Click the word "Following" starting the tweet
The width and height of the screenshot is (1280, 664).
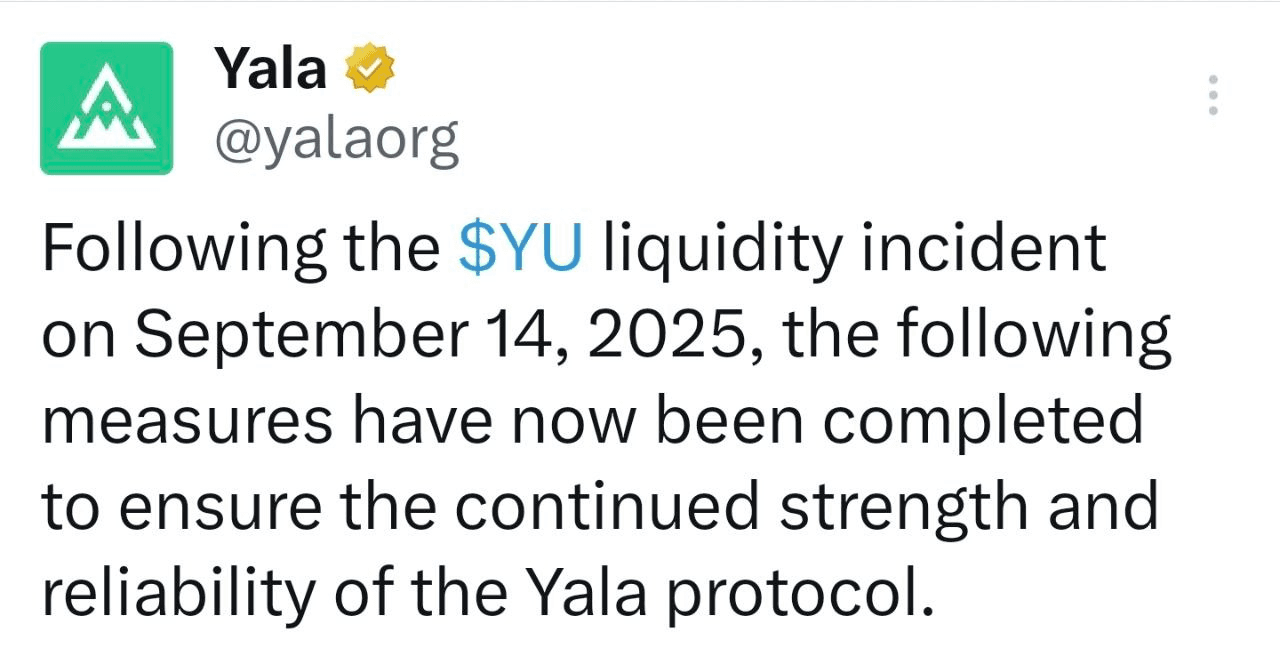pyautogui.click(x=184, y=252)
